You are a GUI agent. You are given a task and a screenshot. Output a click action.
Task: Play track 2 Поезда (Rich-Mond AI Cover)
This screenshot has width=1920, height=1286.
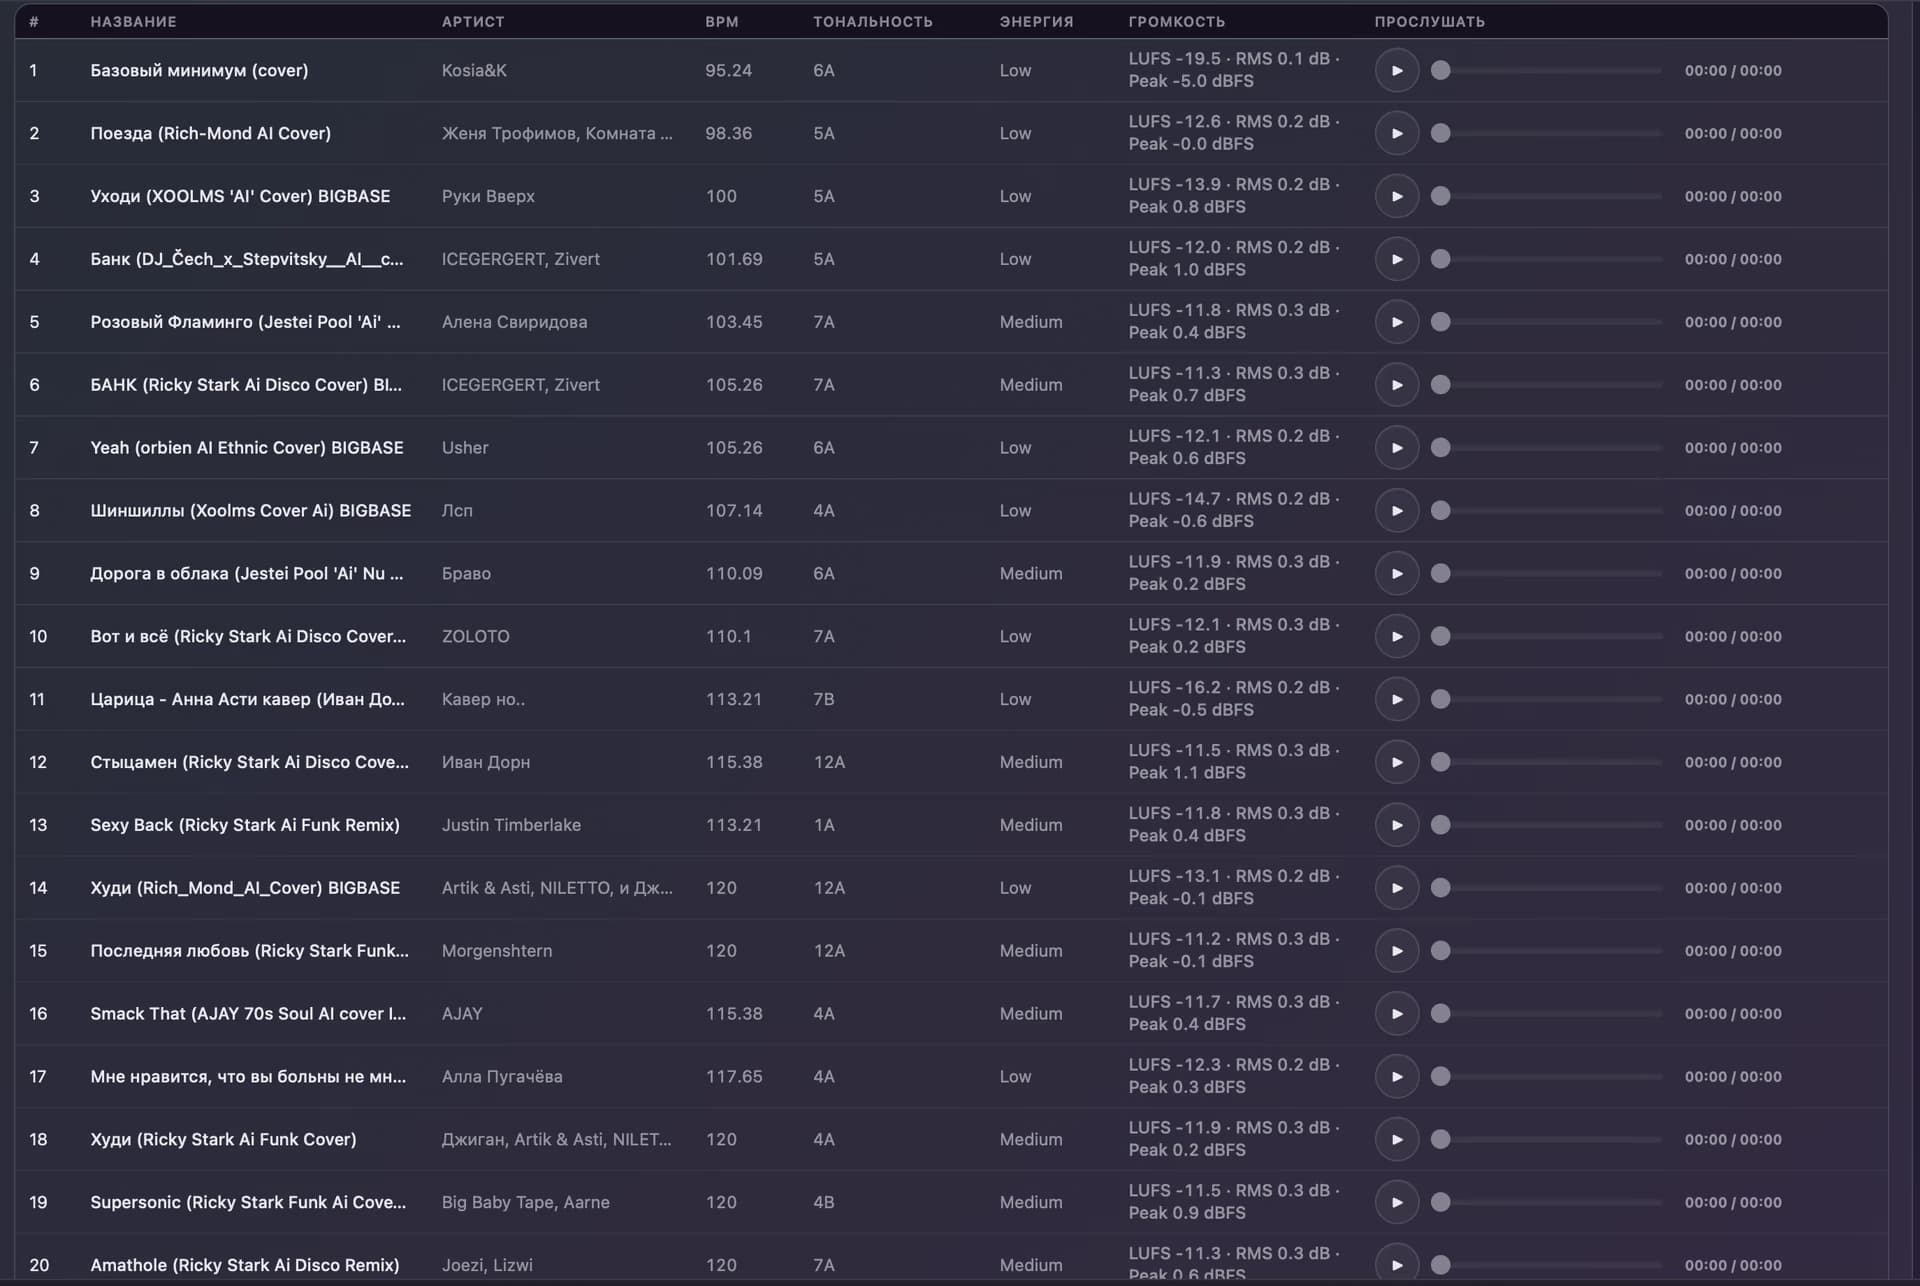click(1396, 133)
